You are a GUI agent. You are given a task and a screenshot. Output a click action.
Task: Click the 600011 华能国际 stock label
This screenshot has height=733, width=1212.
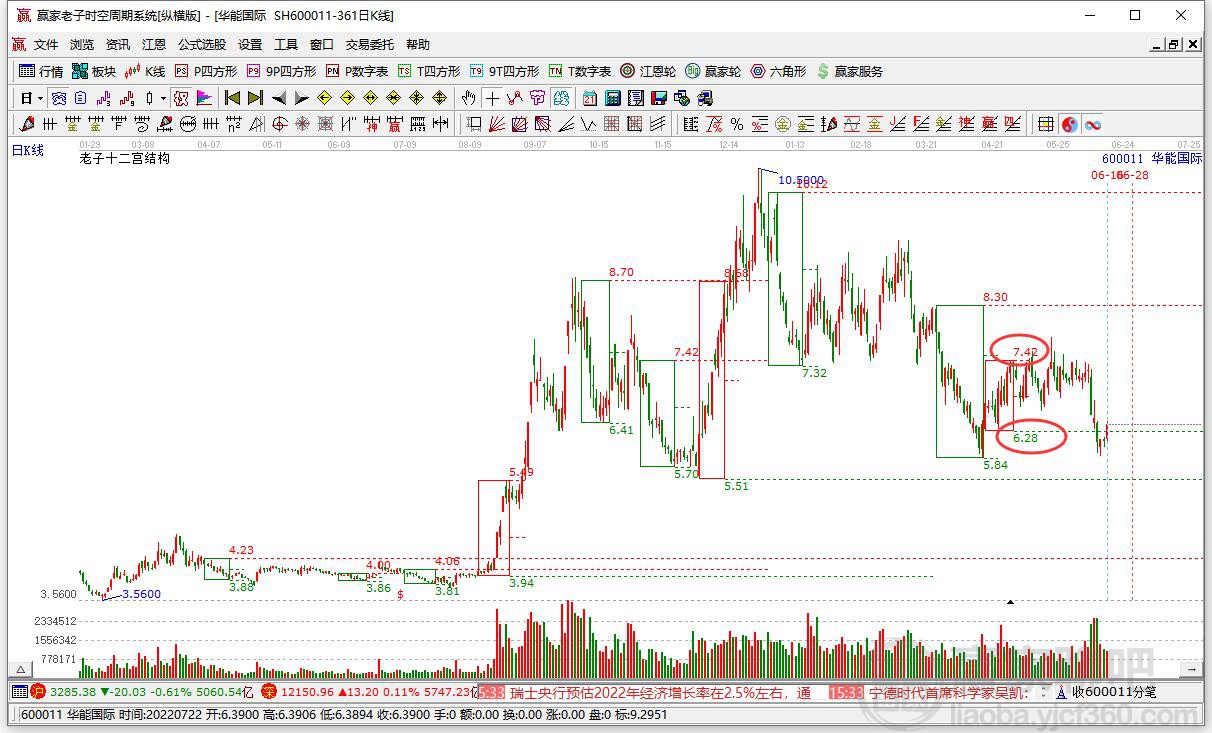(1152, 158)
